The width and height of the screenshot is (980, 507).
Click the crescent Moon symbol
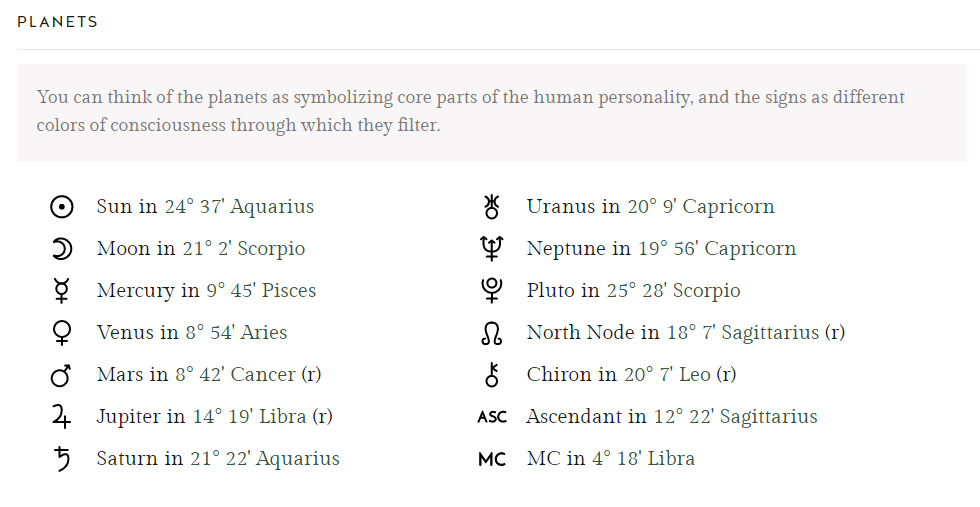(x=62, y=249)
